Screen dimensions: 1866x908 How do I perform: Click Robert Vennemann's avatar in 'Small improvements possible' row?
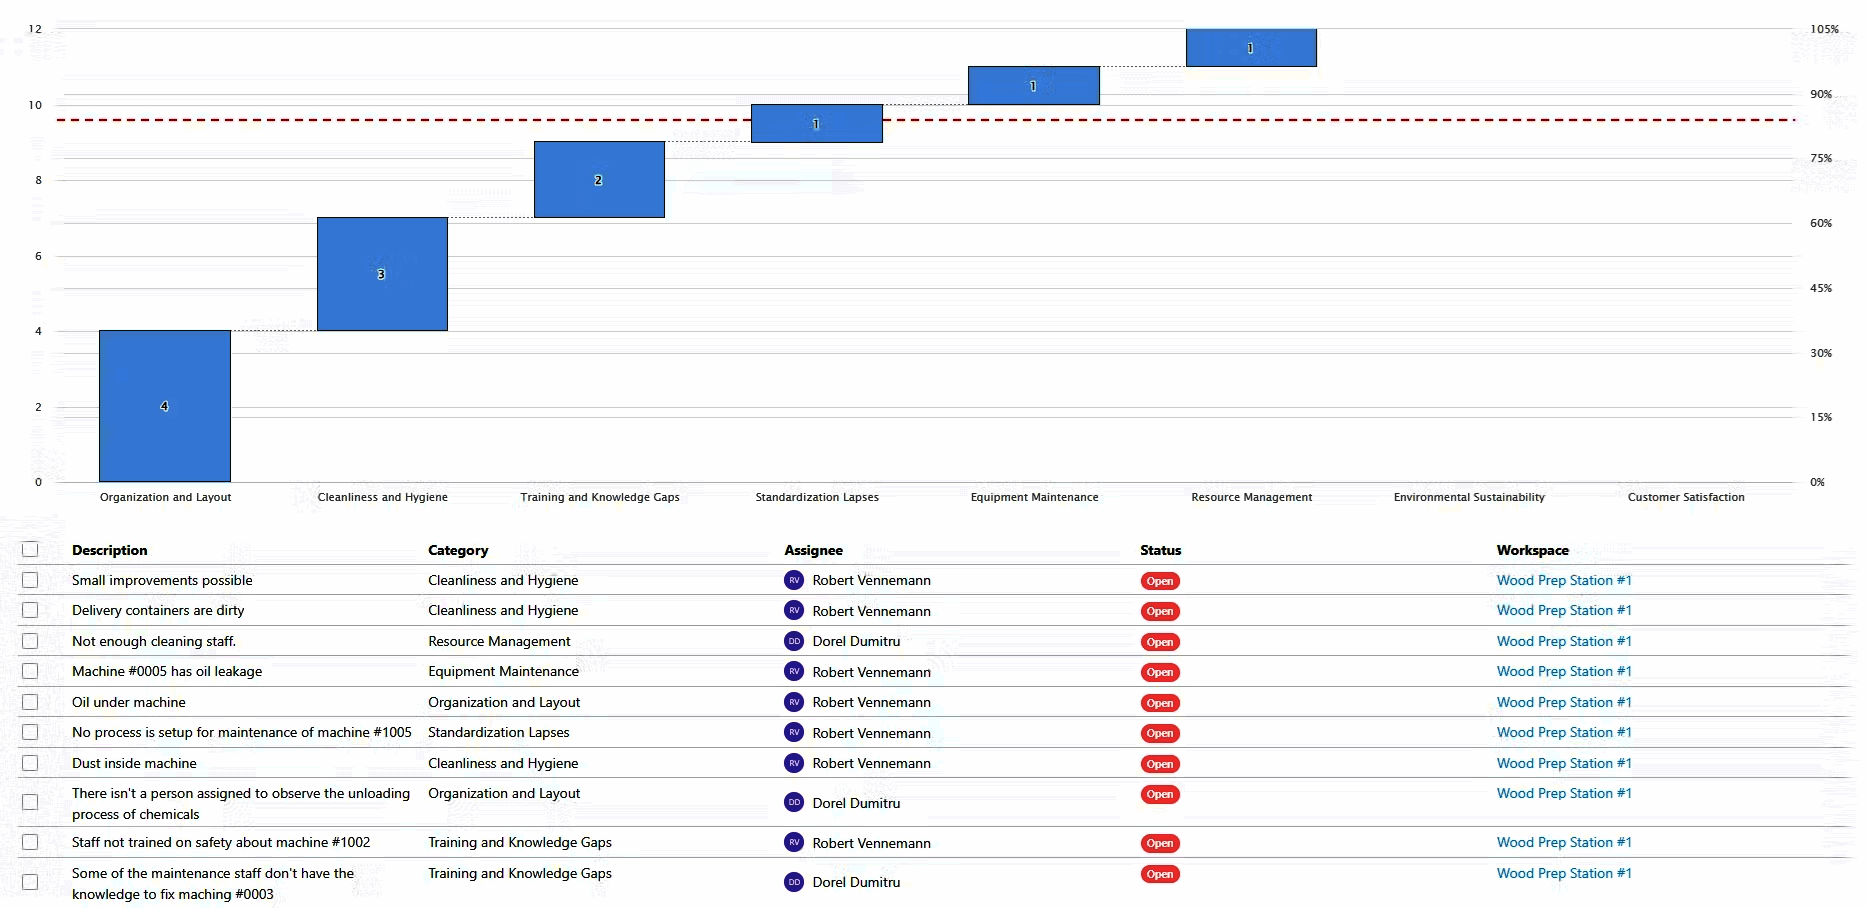click(x=794, y=580)
